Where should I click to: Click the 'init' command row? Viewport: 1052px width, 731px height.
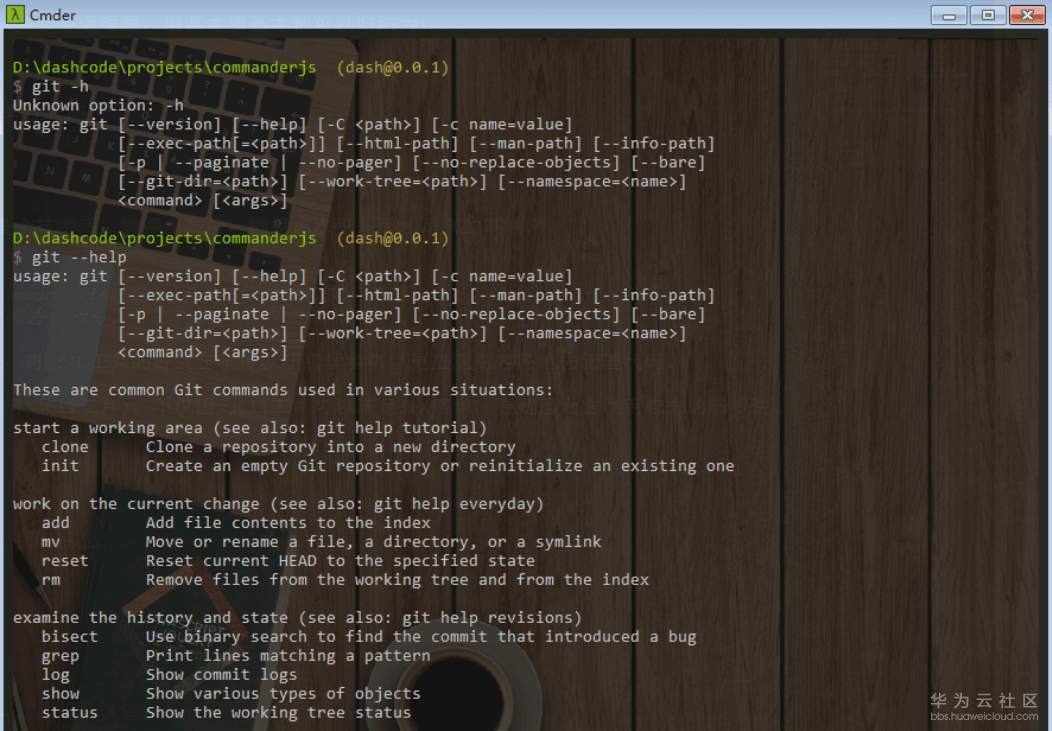pyautogui.click(x=388, y=466)
